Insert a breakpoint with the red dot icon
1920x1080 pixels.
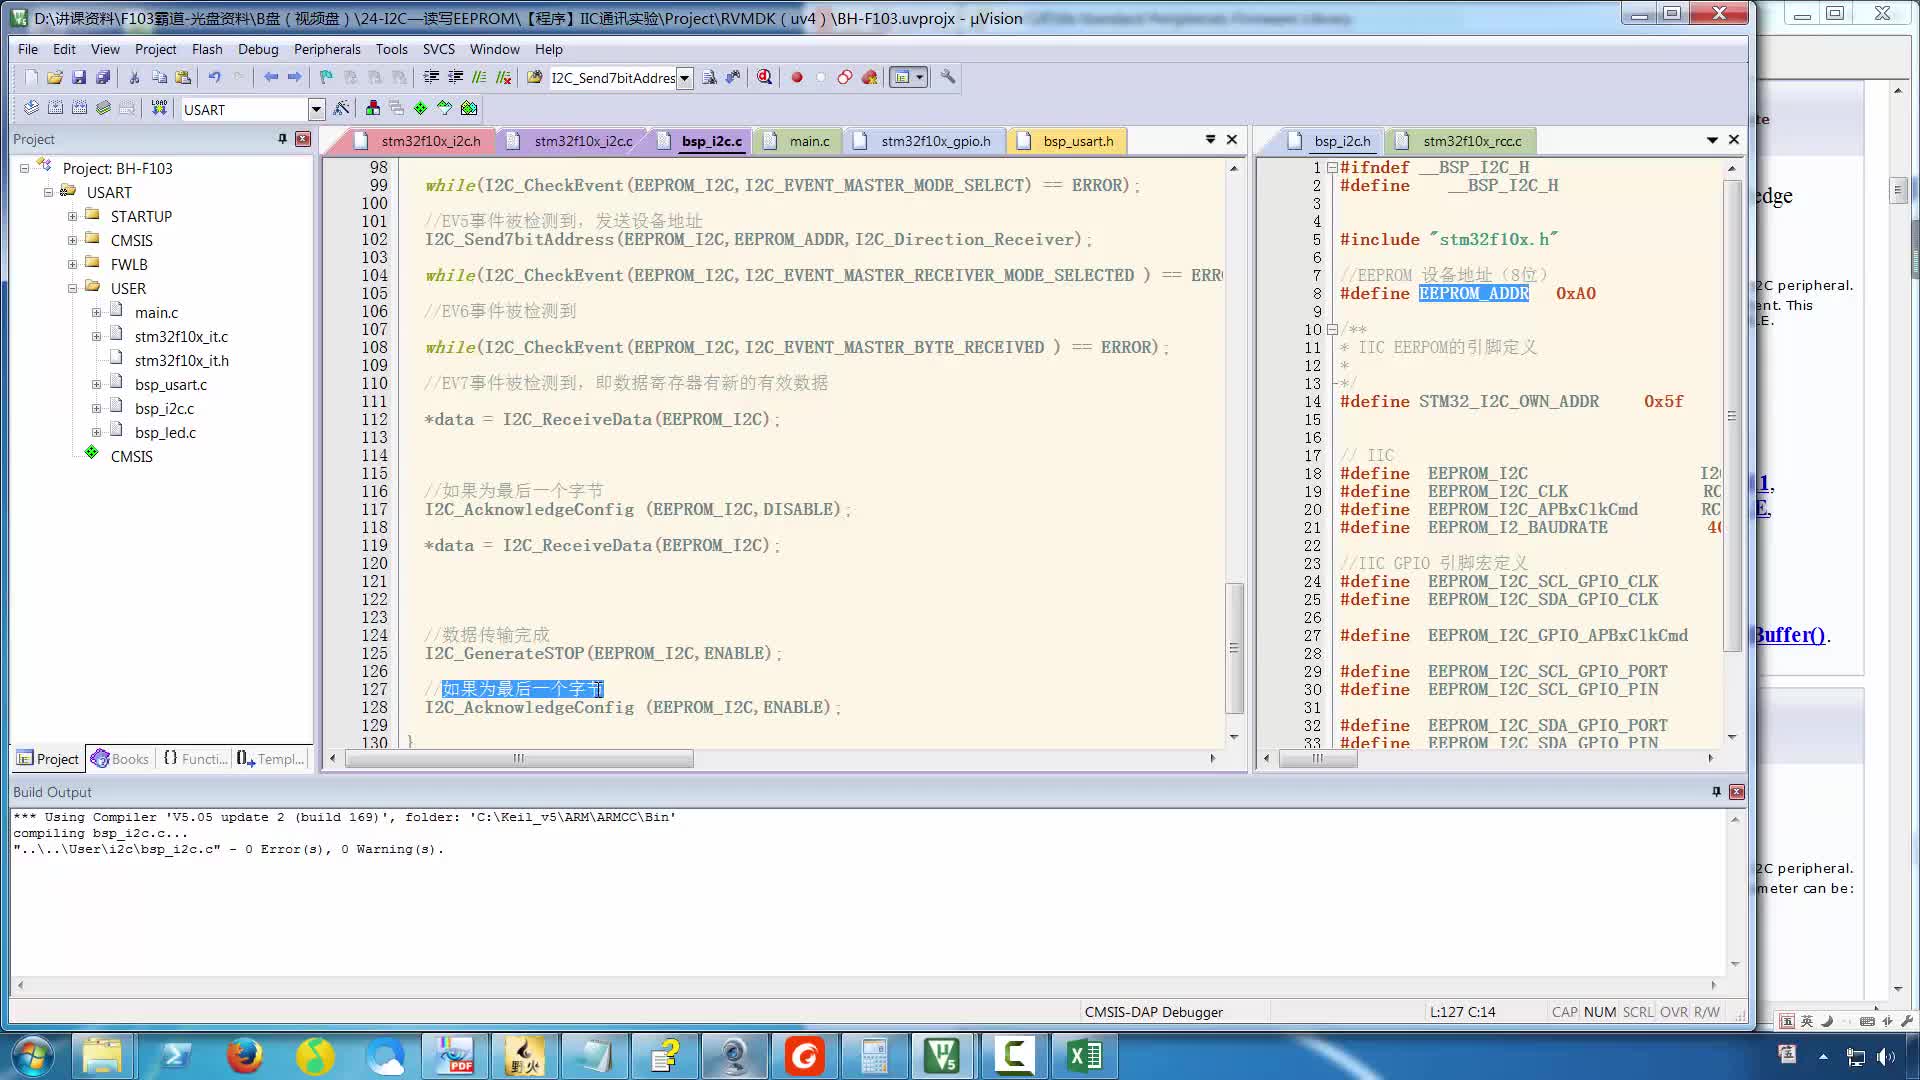pos(797,77)
